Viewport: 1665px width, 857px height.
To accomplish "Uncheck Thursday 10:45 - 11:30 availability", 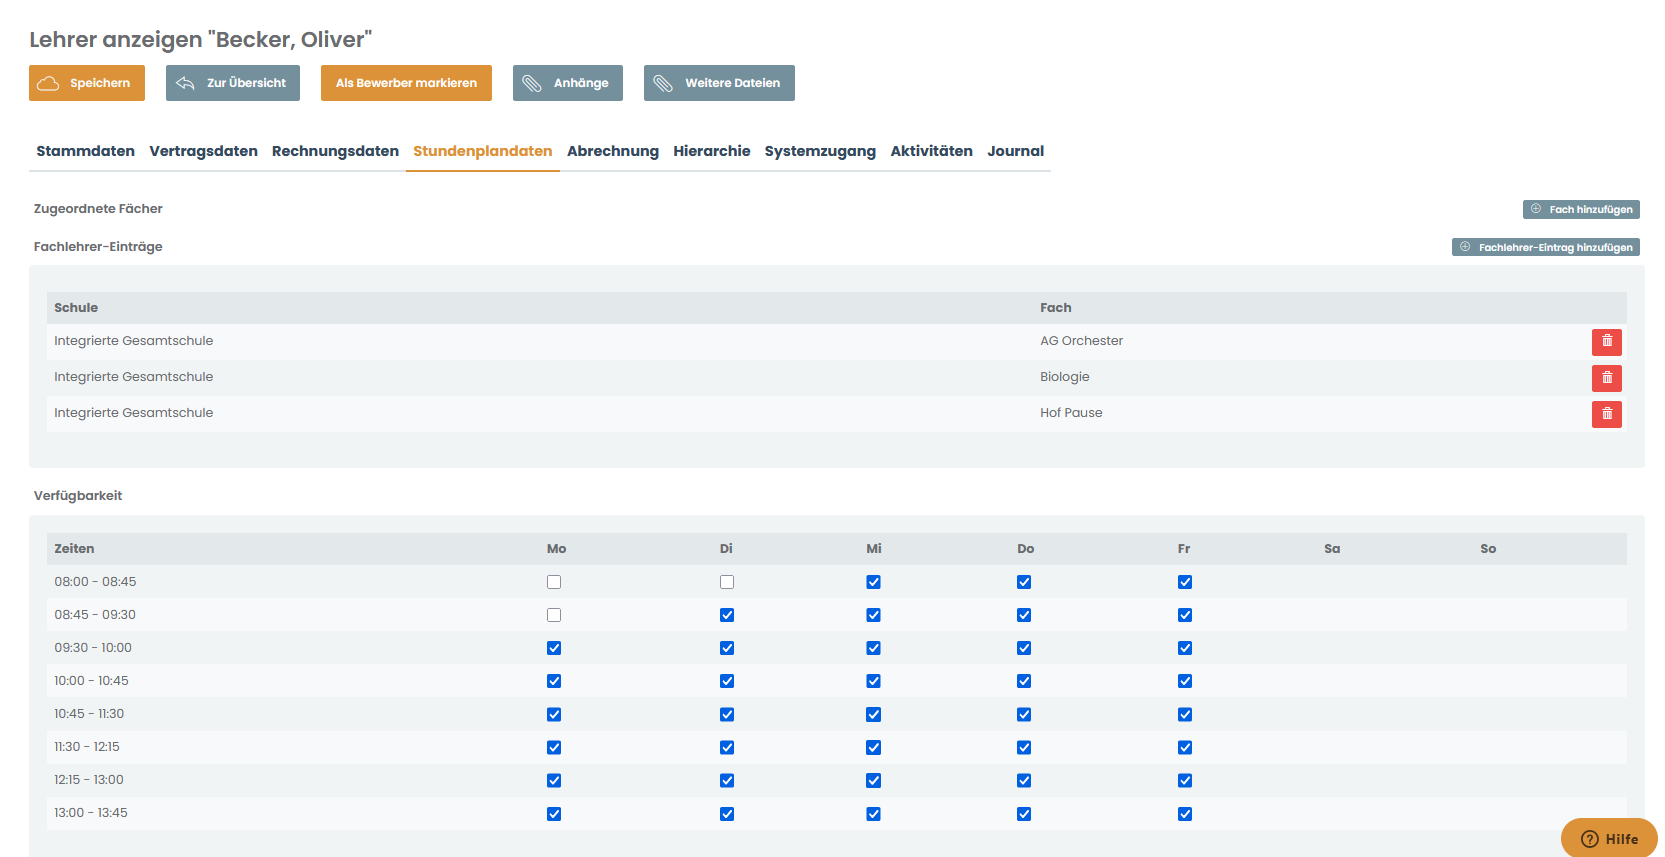I will (1024, 714).
